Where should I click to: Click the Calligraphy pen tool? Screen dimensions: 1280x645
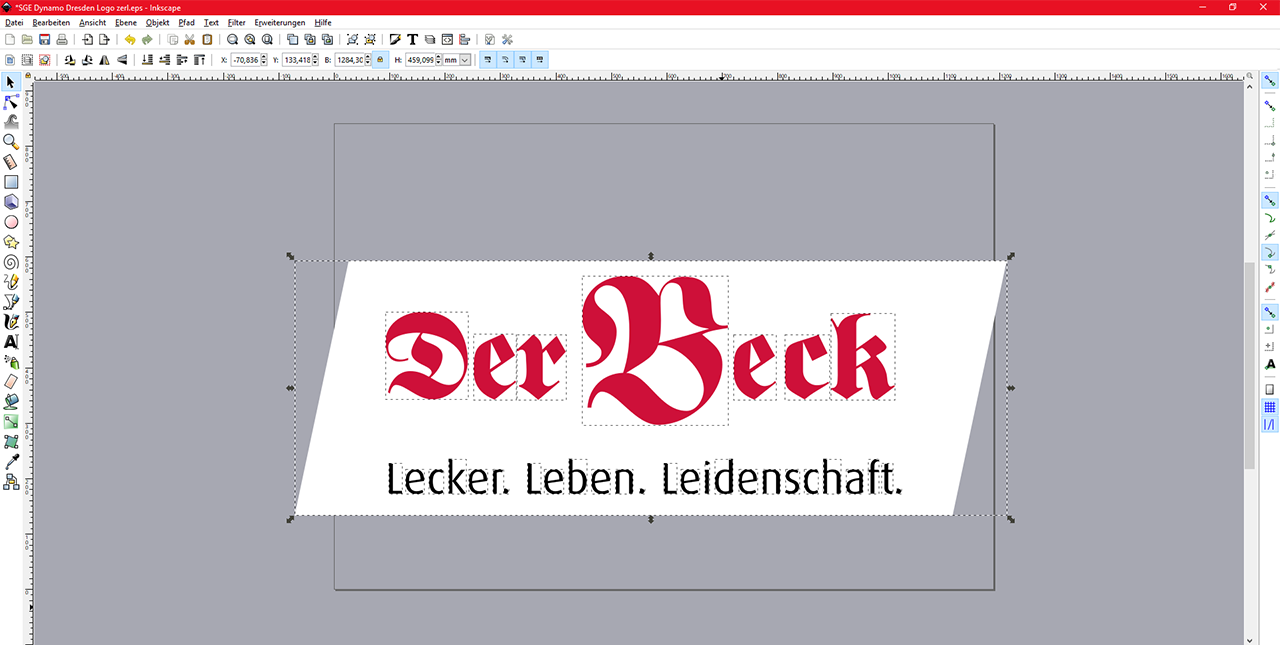11,322
